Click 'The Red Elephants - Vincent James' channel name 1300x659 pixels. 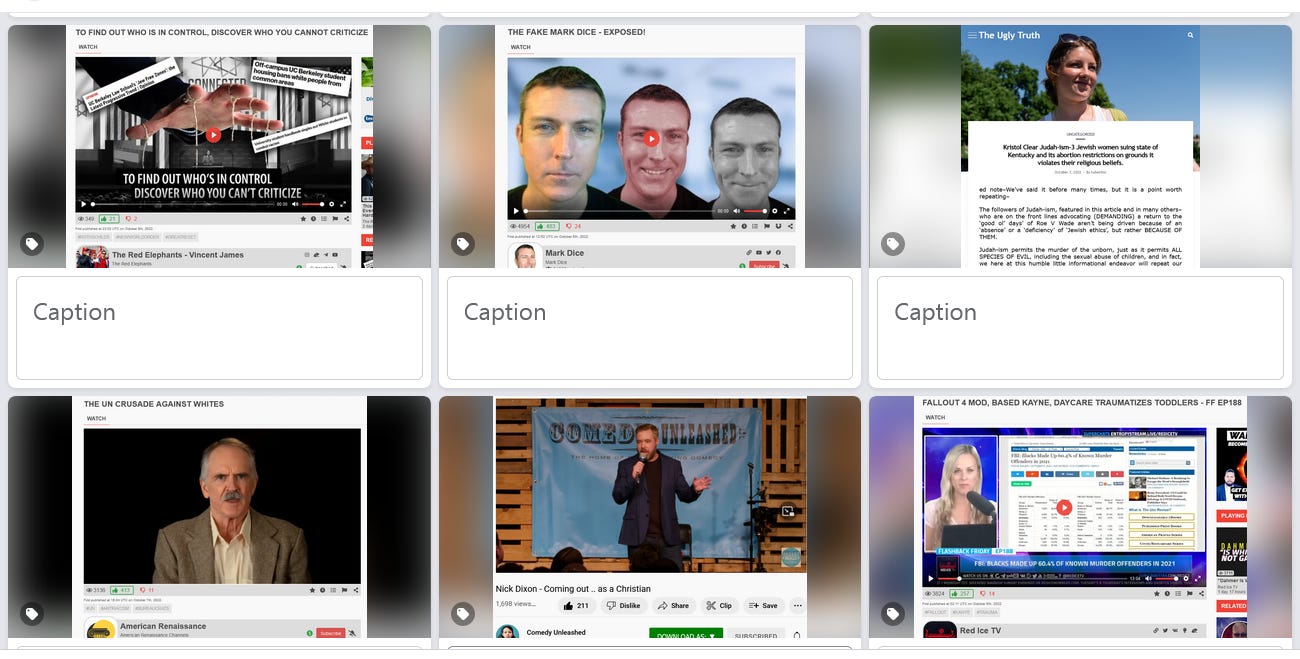coord(177,255)
